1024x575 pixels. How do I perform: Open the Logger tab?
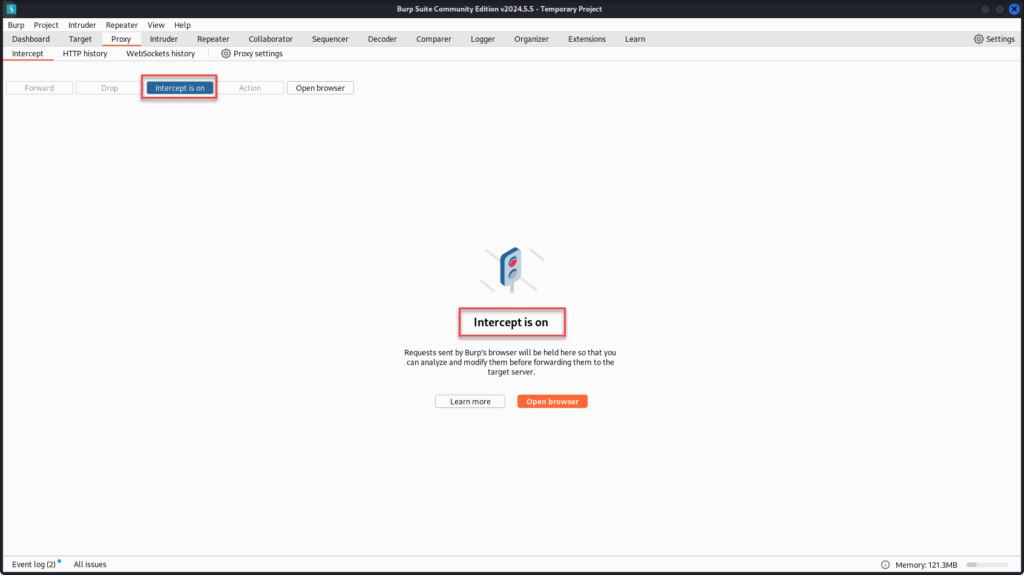click(x=483, y=39)
